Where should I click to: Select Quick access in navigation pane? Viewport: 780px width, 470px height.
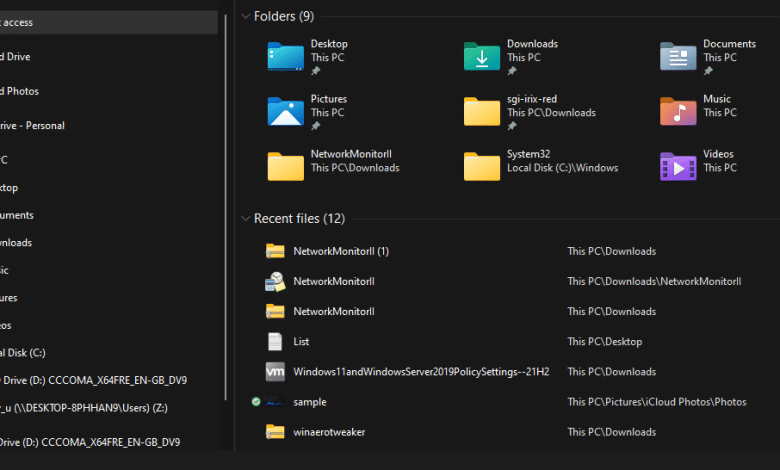click(108, 22)
